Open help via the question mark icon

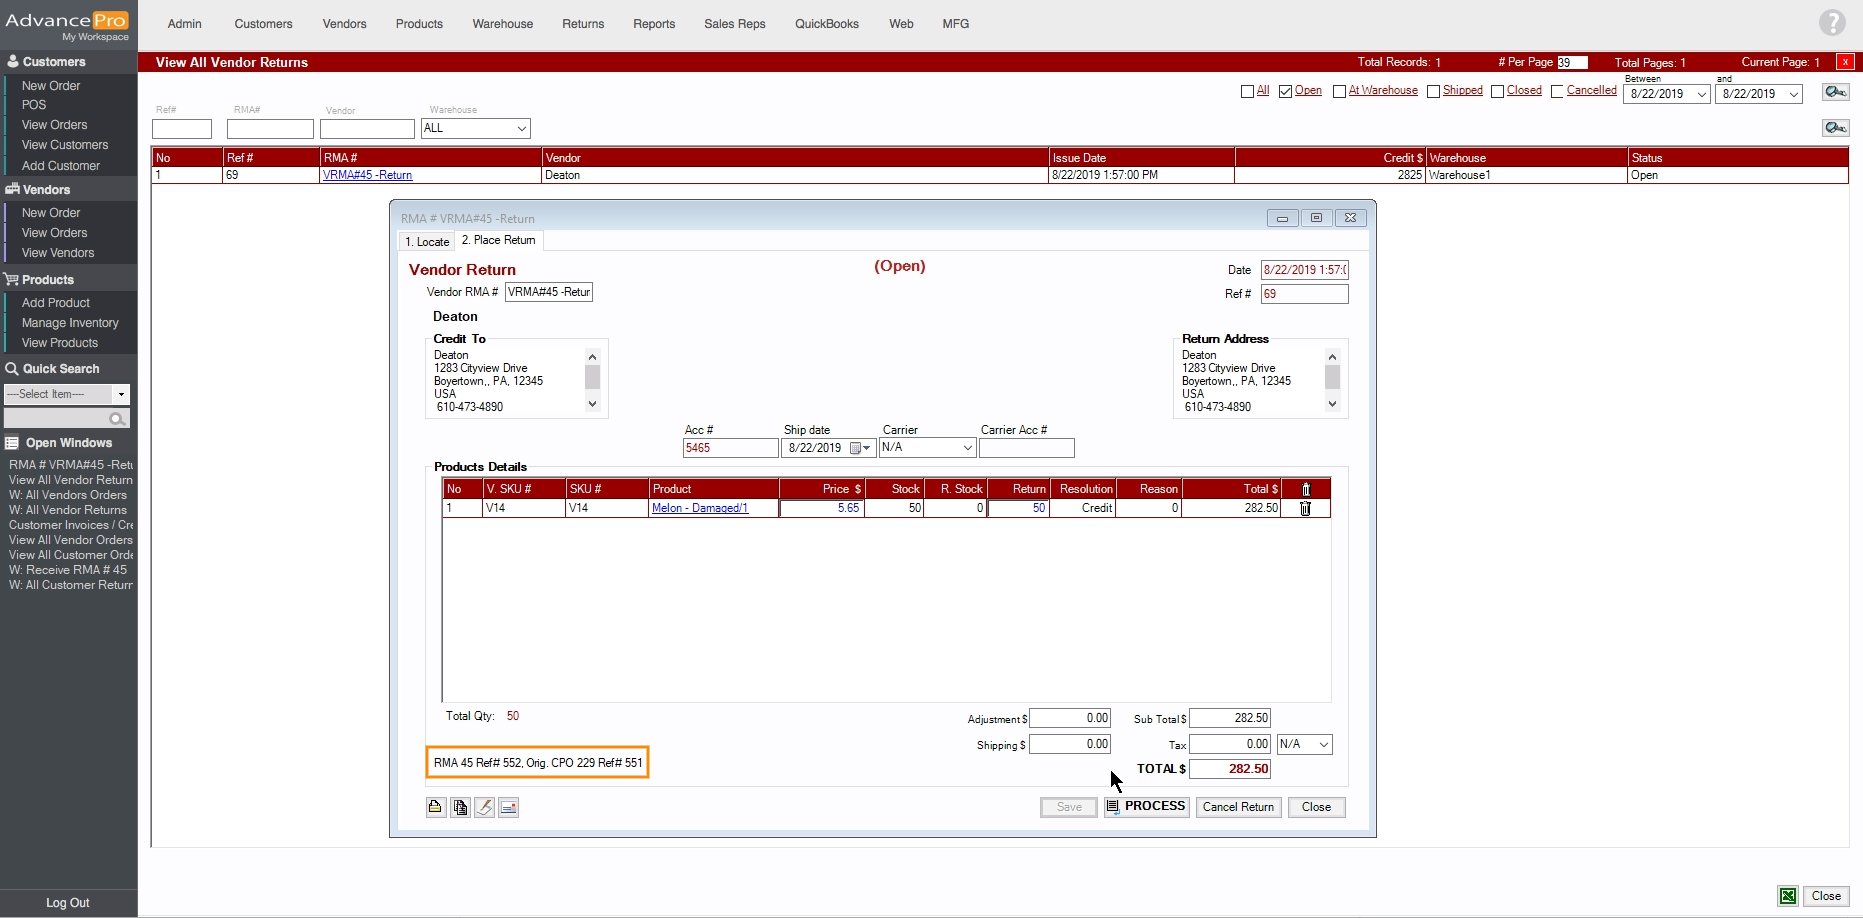1832,23
